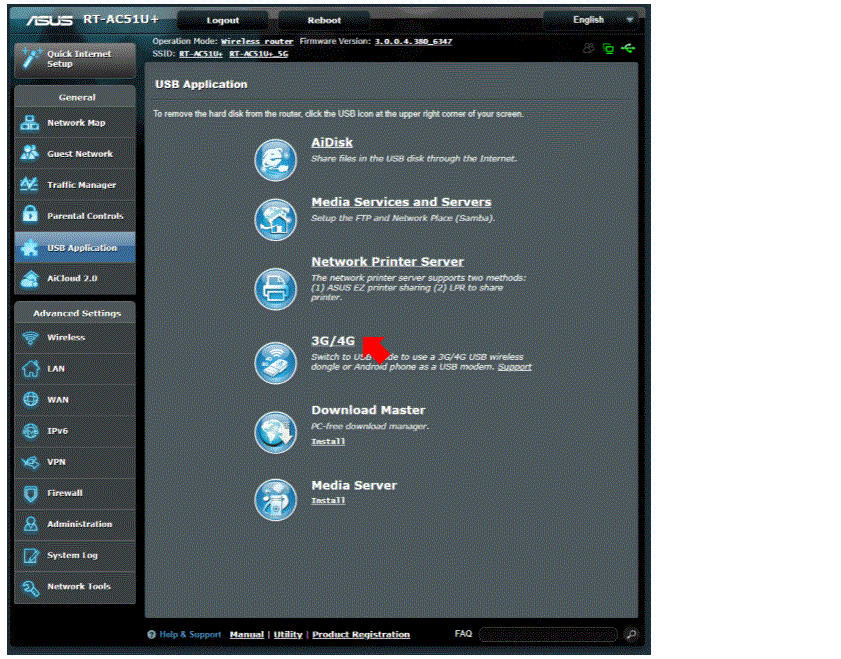Image resolution: width=841 pixels, height=659 pixels.
Task: Click the FAQ search magnifier icon
Action: (x=630, y=634)
